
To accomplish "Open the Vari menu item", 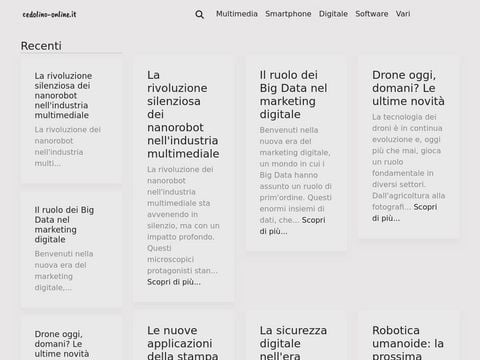I will coord(403,14).
